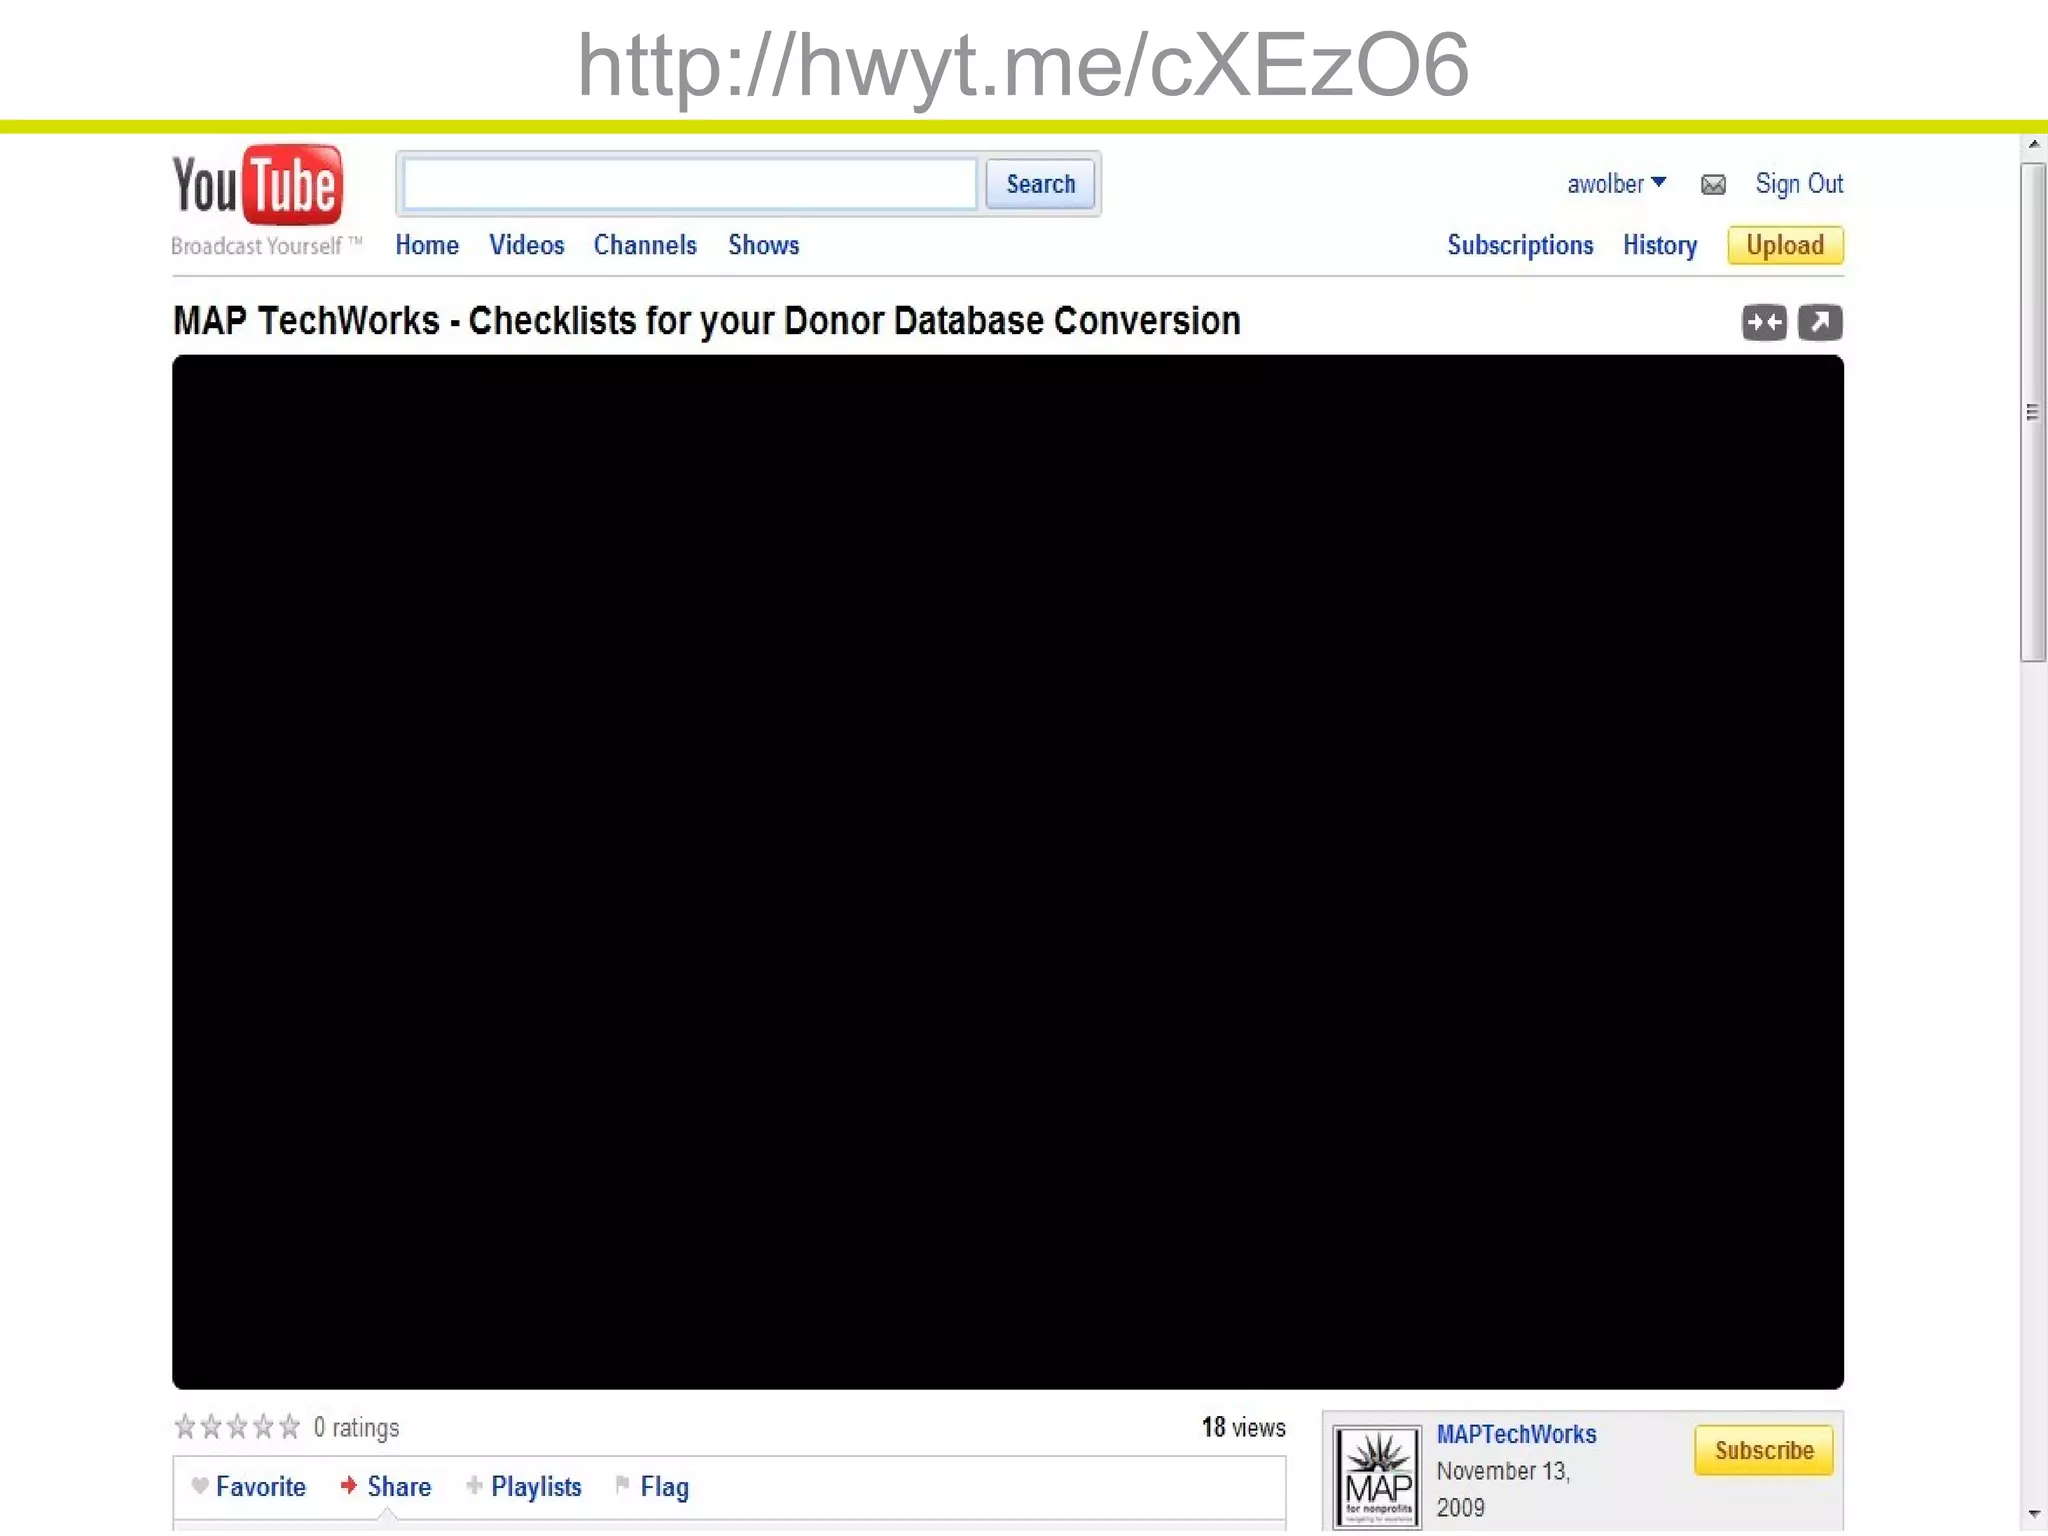This screenshot has width=2048, height=1536.
Task: Click the page scrollbar down arrow
Action: [2033, 1514]
